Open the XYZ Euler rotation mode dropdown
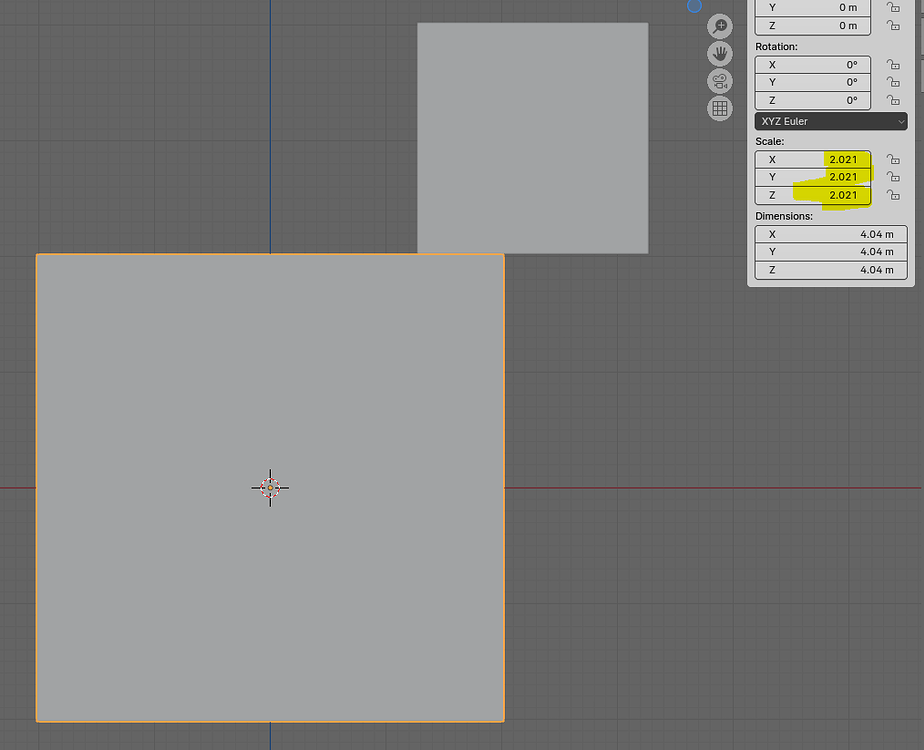The height and width of the screenshot is (750, 924). coord(831,121)
